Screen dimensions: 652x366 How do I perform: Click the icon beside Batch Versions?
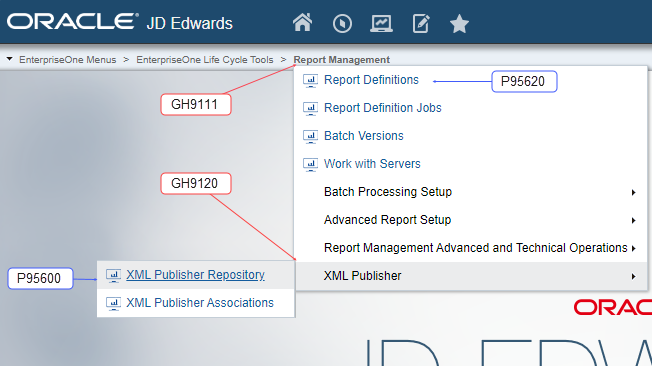tap(311, 136)
